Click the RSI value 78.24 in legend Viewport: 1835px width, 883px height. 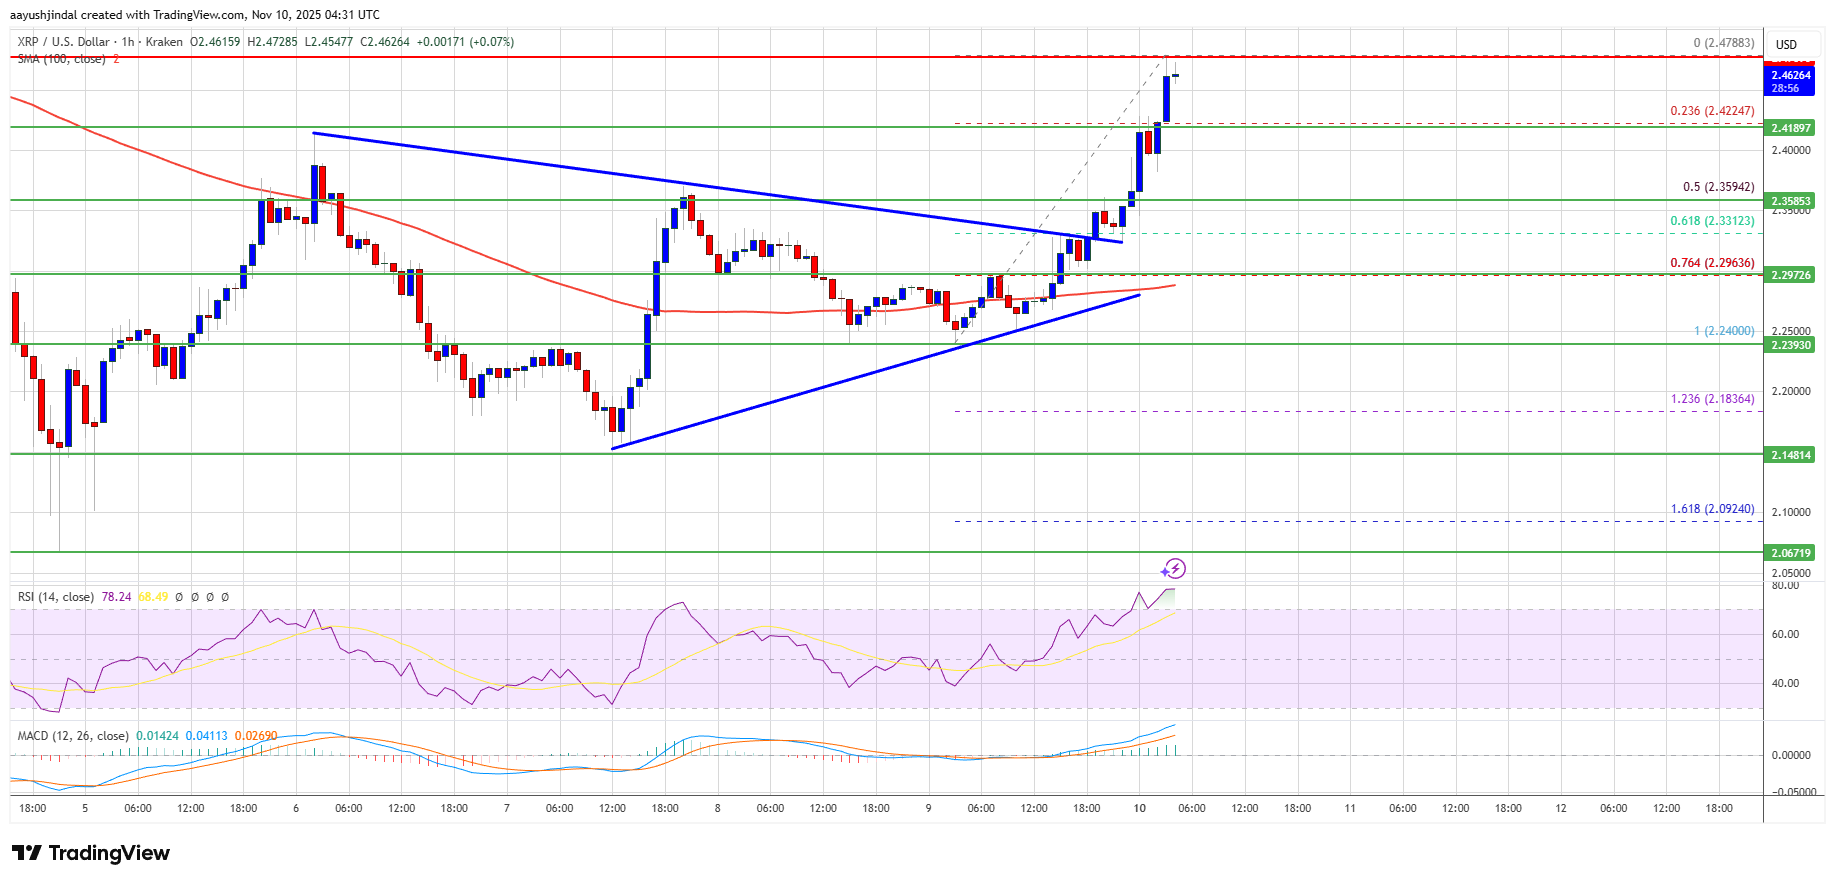pyautogui.click(x=116, y=597)
